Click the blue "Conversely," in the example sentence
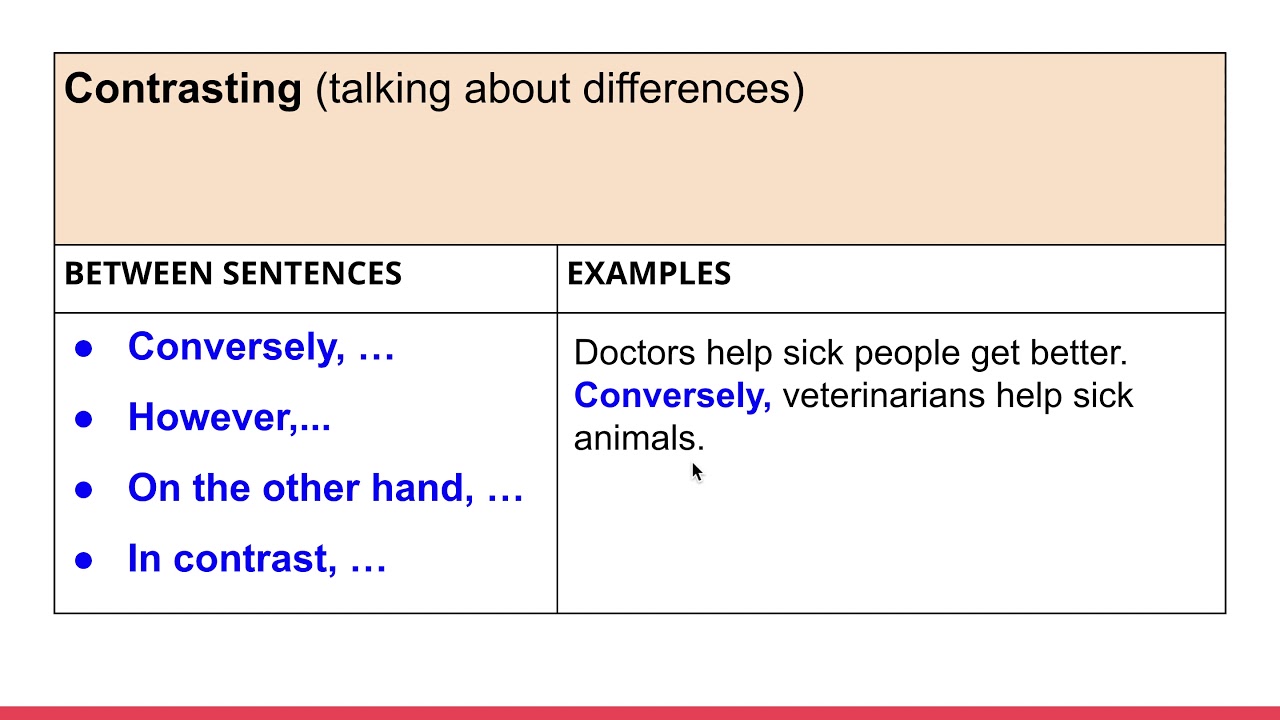The width and height of the screenshot is (1280, 720). click(x=672, y=396)
